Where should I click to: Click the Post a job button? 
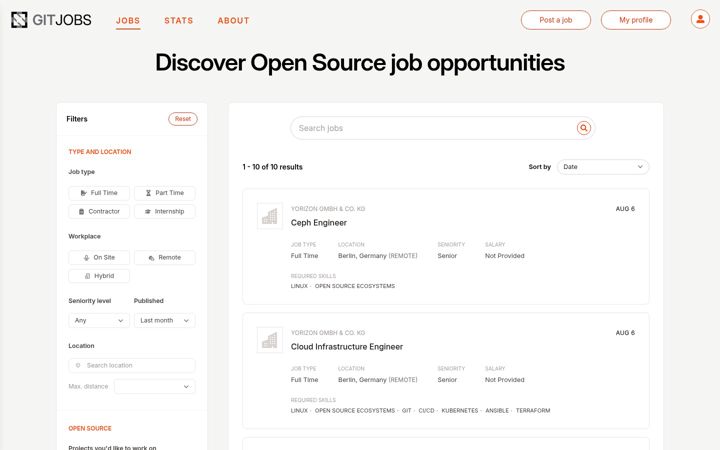(556, 20)
